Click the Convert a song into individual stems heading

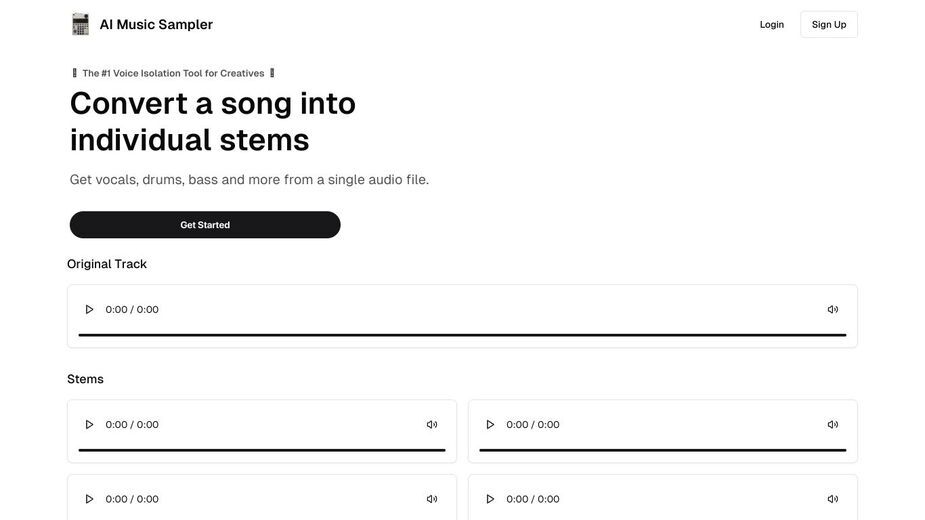point(213,122)
